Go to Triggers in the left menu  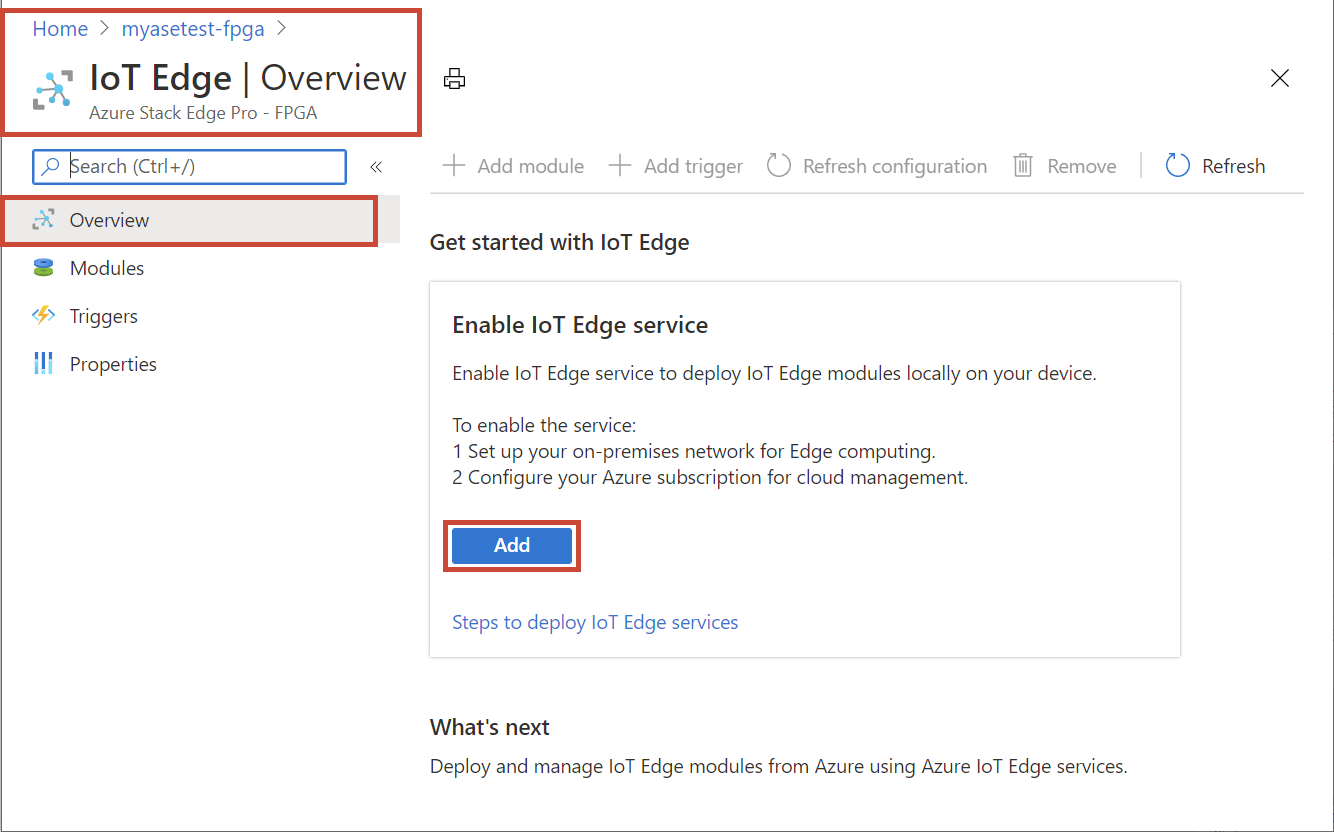click(104, 316)
